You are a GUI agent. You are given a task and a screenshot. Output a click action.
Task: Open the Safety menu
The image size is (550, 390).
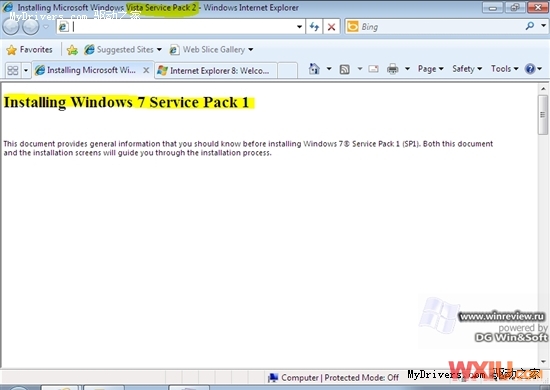pos(467,69)
